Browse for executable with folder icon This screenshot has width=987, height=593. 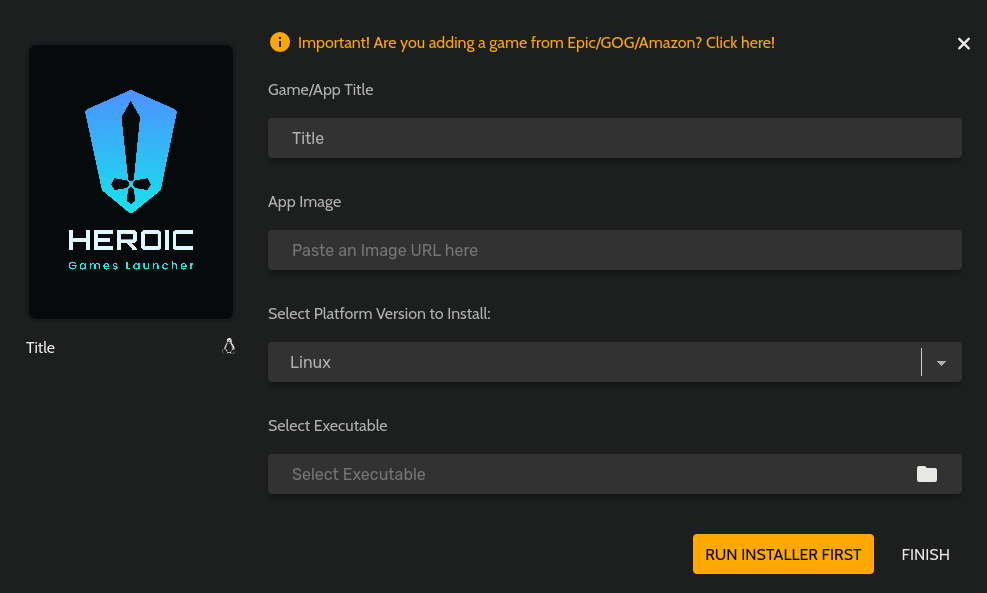click(x=927, y=474)
